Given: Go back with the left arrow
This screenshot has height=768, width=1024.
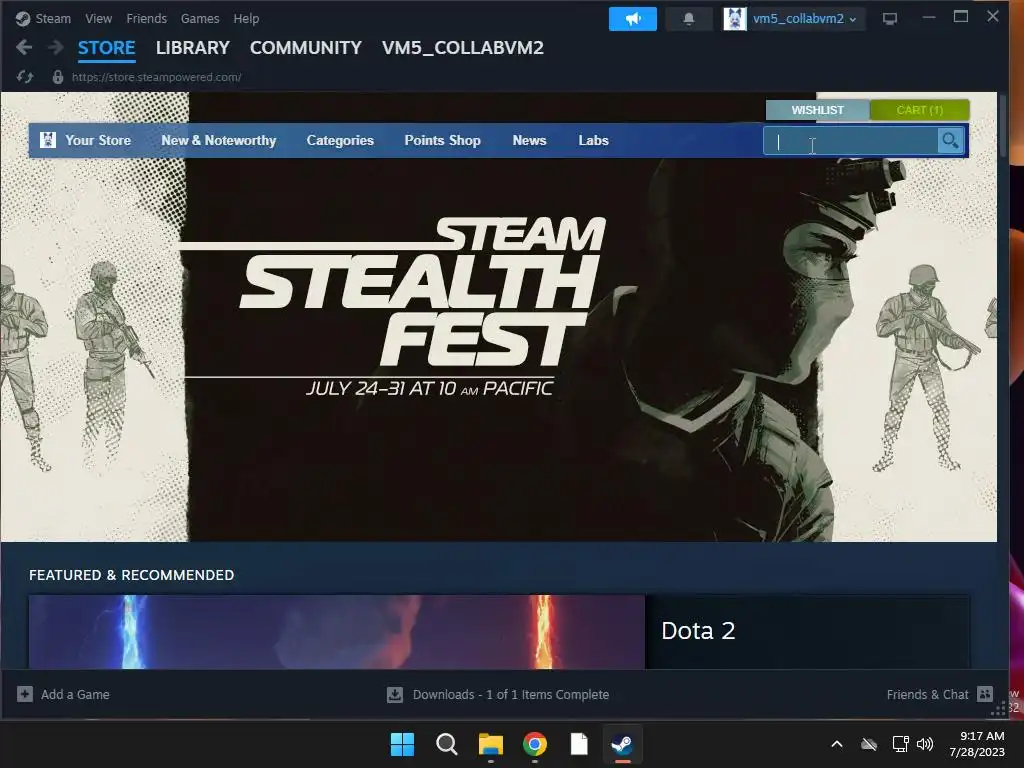Looking at the screenshot, I should [24, 47].
